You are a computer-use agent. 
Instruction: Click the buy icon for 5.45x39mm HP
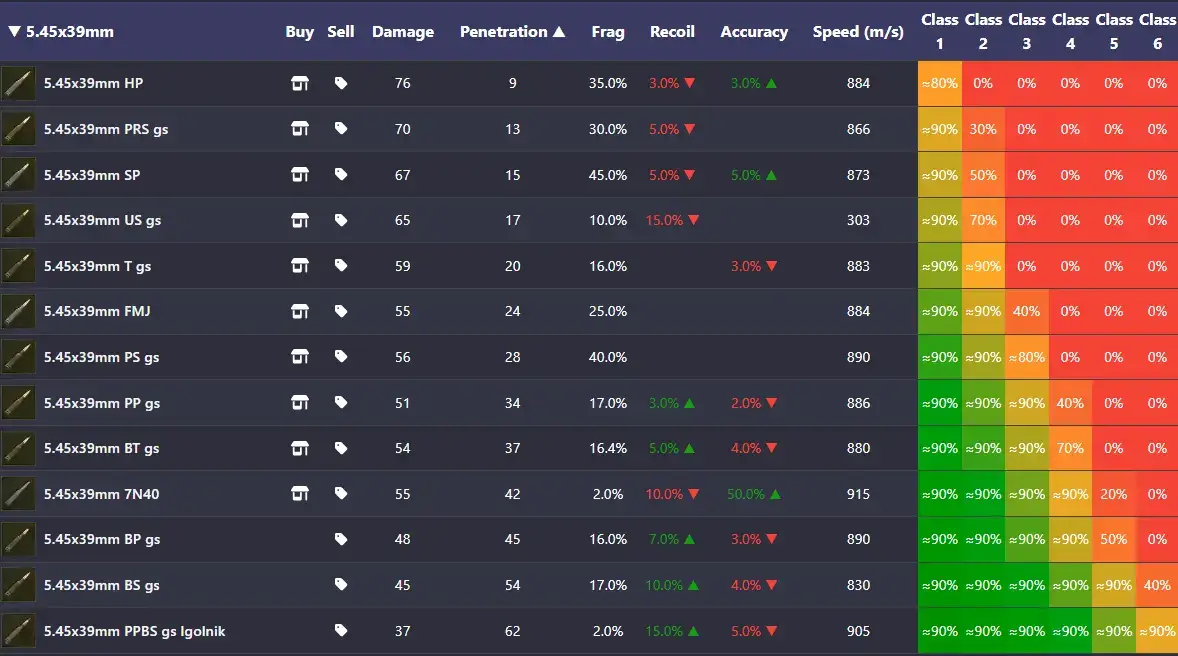[300, 83]
